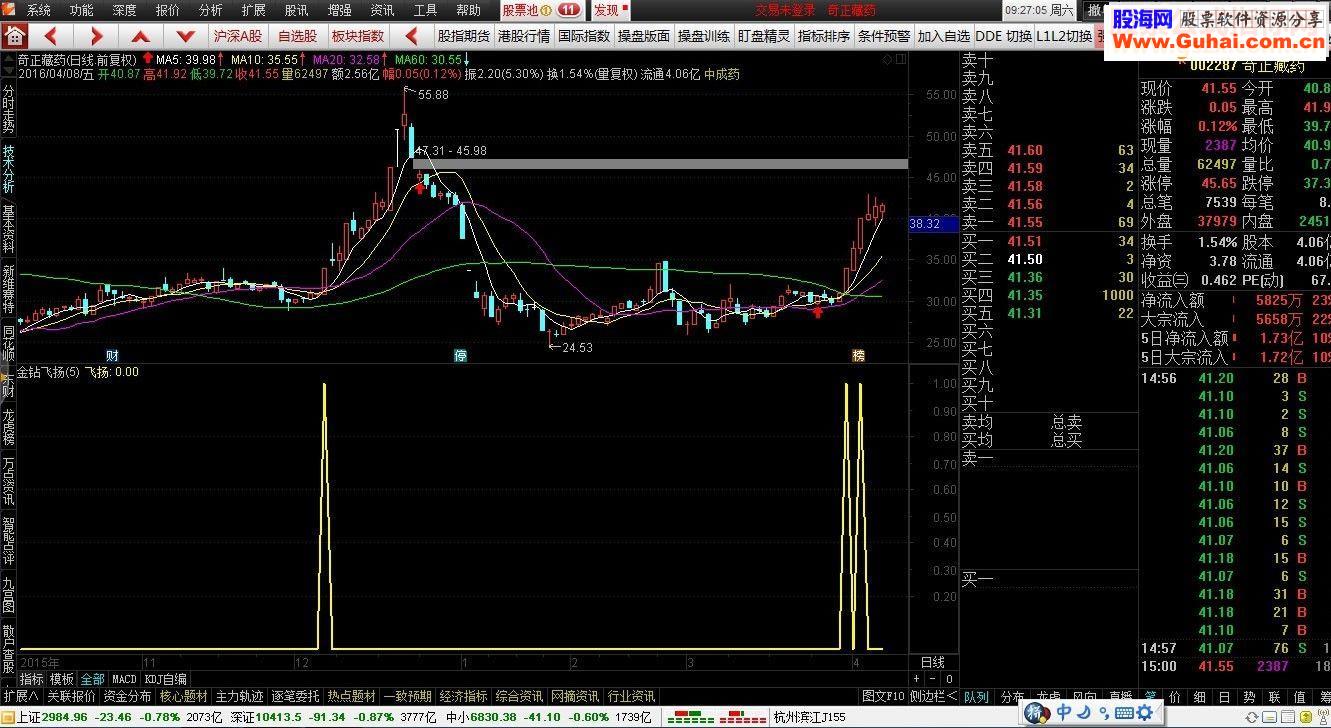Open the 功能 menu
1331x728 pixels.
click(82, 10)
